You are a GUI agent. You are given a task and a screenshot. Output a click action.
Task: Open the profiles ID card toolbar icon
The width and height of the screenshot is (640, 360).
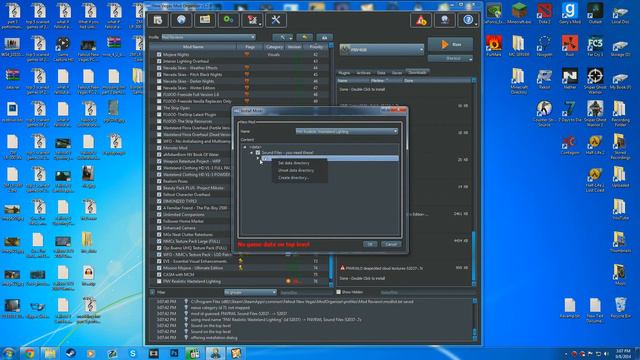tap(205, 20)
